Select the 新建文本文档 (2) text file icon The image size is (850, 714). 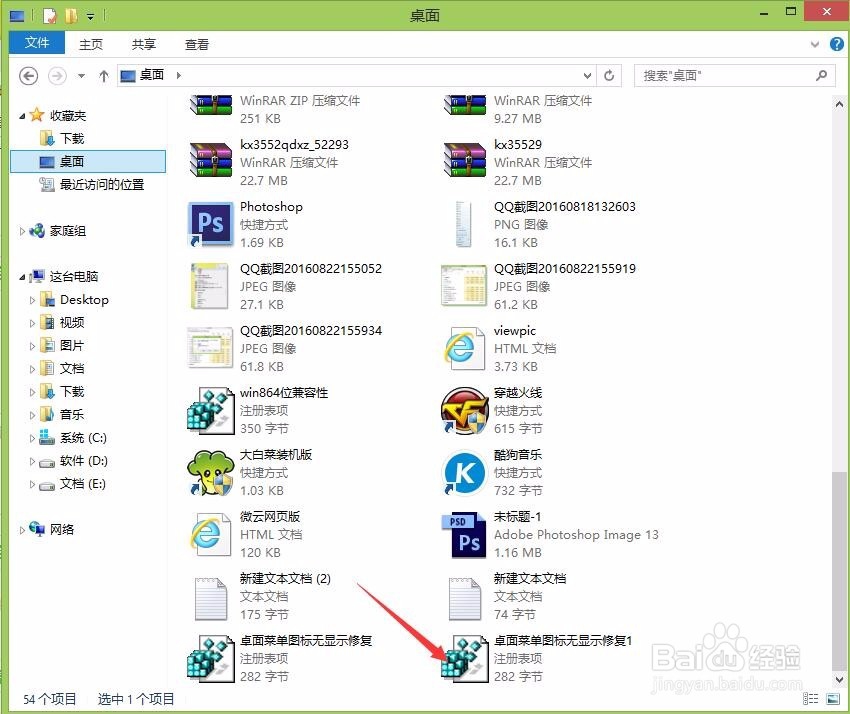(211, 599)
